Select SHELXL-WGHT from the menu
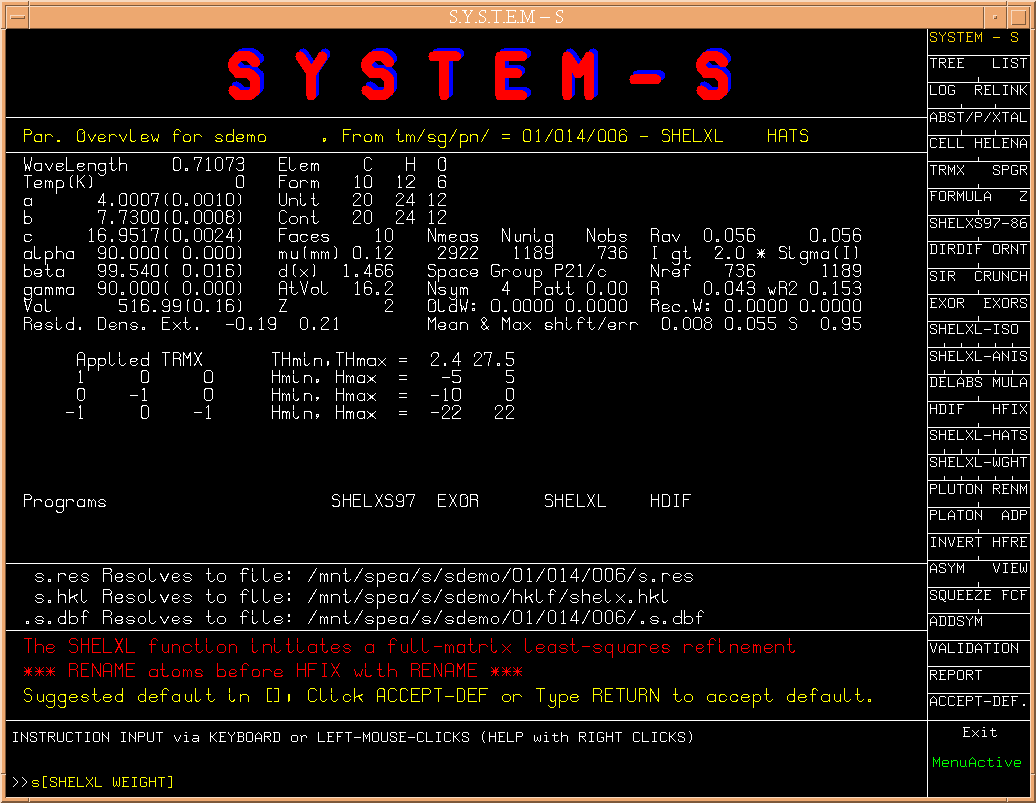 [977, 462]
